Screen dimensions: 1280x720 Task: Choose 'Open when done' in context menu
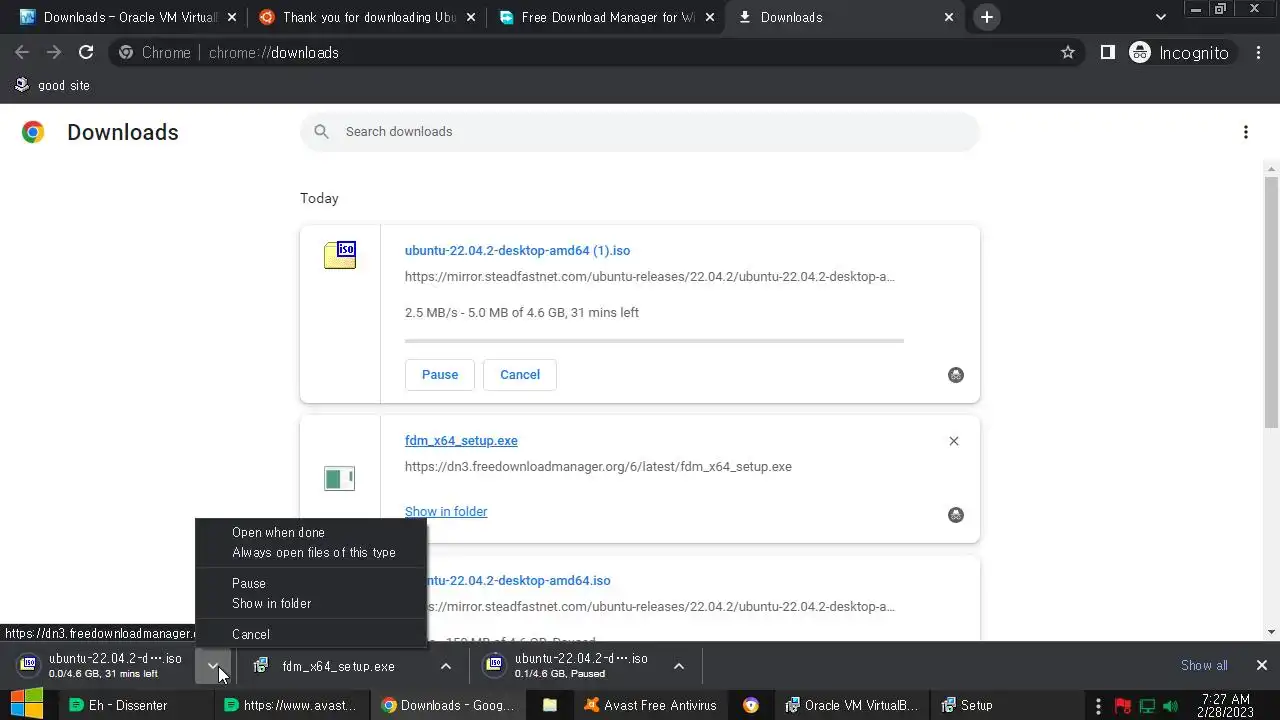[278, 533]
